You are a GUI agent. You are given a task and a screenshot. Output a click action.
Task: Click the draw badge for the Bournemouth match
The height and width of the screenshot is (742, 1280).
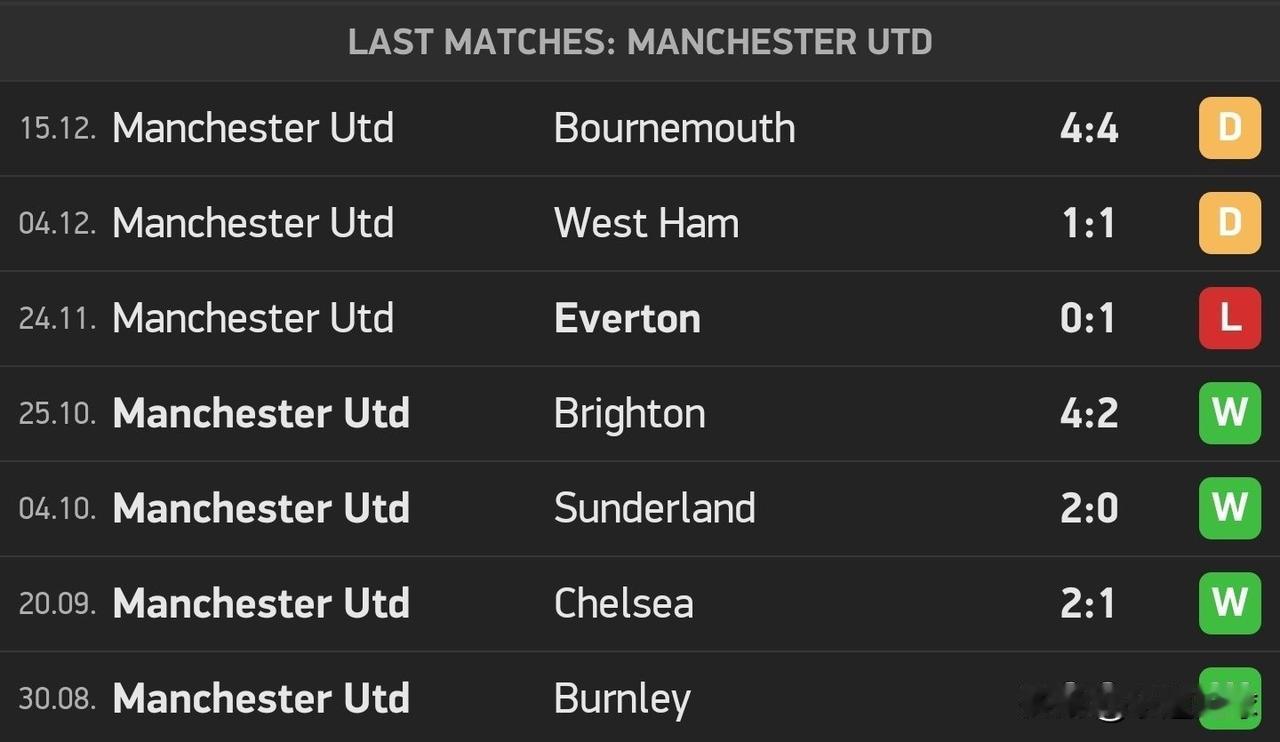pos(1229,128)
